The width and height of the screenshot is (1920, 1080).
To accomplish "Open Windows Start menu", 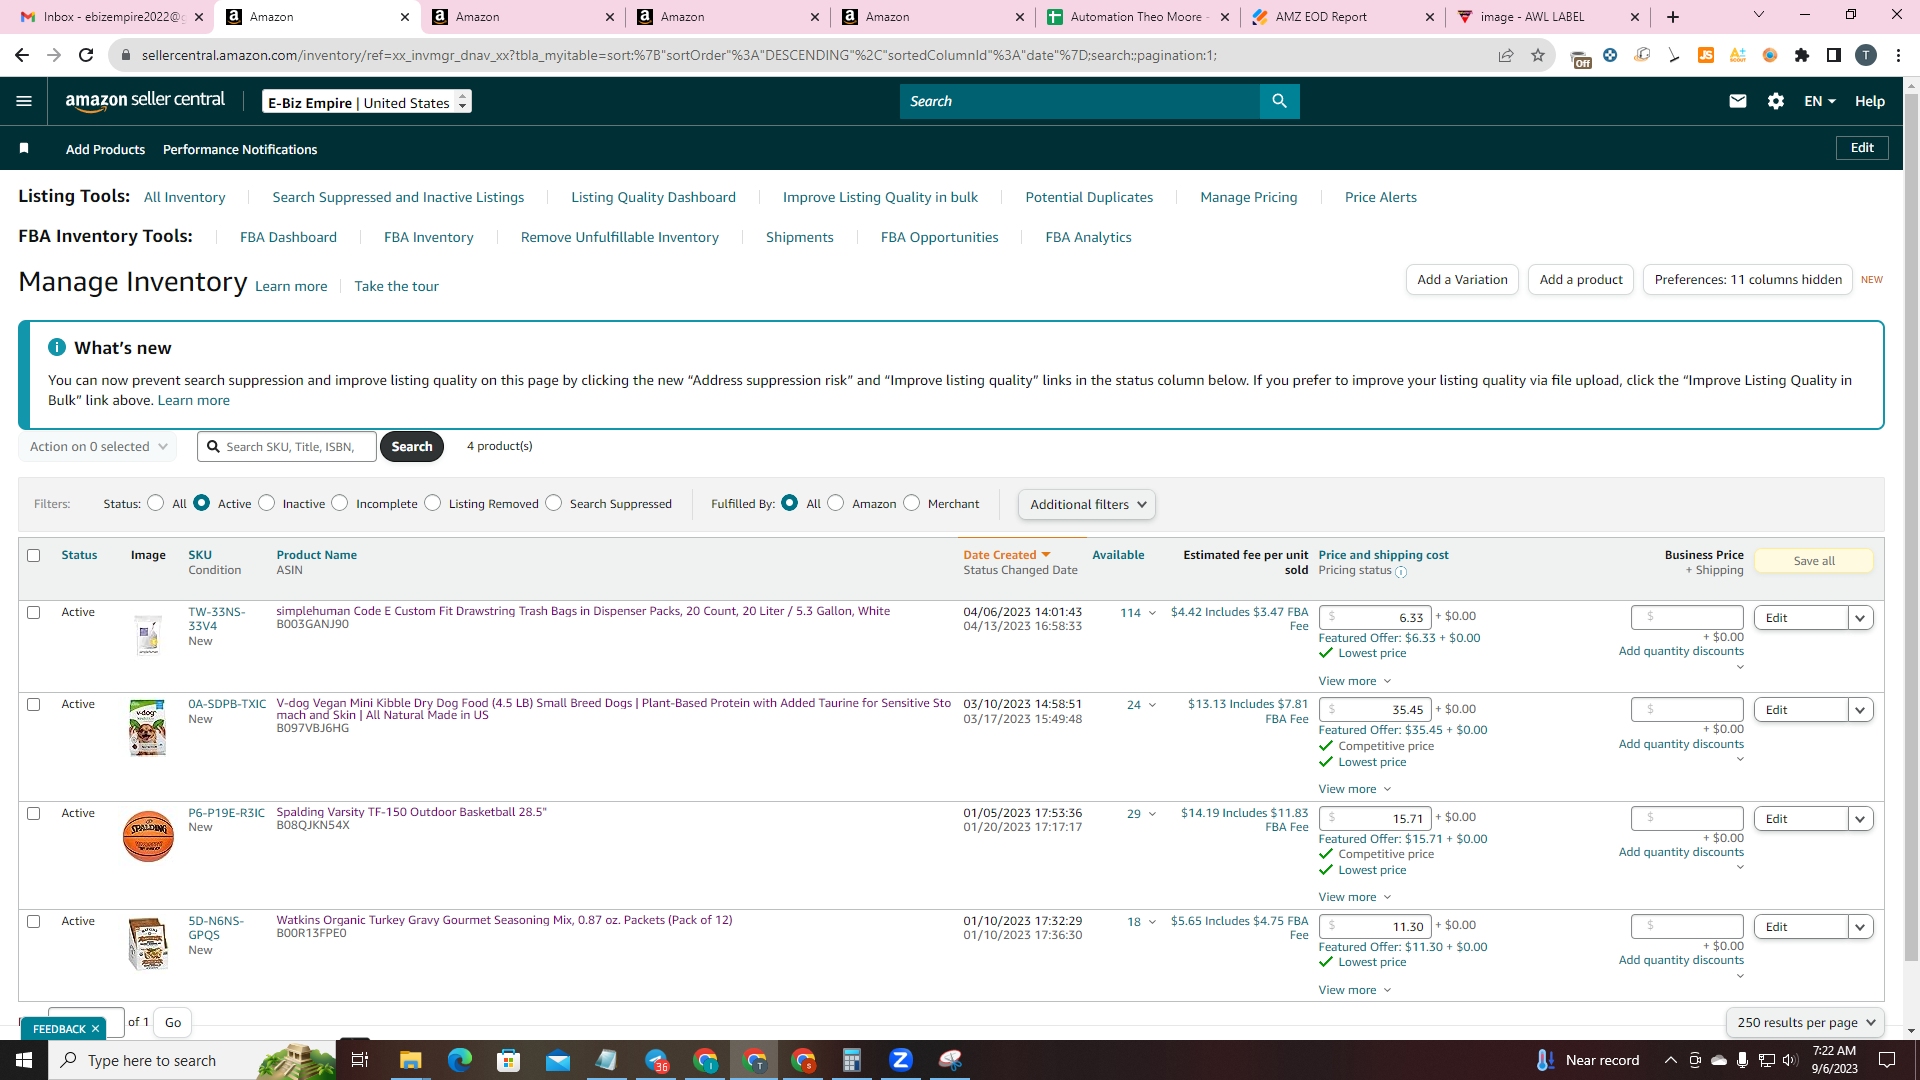I will (24, 1060).
